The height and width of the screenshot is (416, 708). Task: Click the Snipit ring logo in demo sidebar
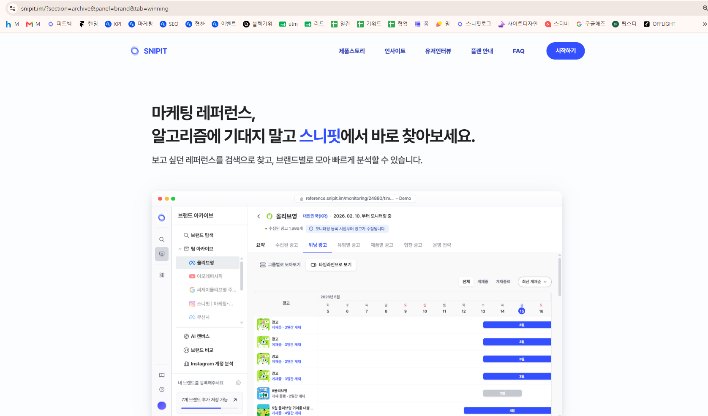[x=162, y=218]
